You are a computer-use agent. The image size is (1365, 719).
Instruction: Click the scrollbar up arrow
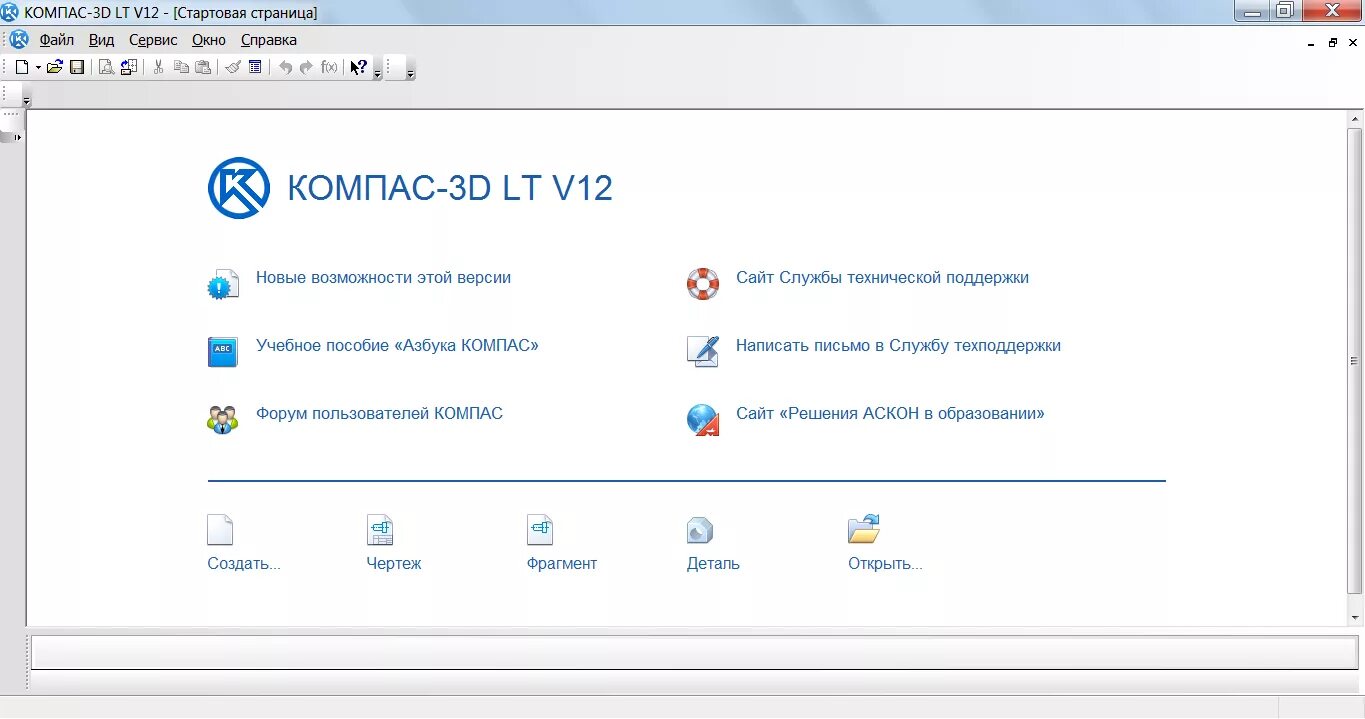(x=1355, y=119)
